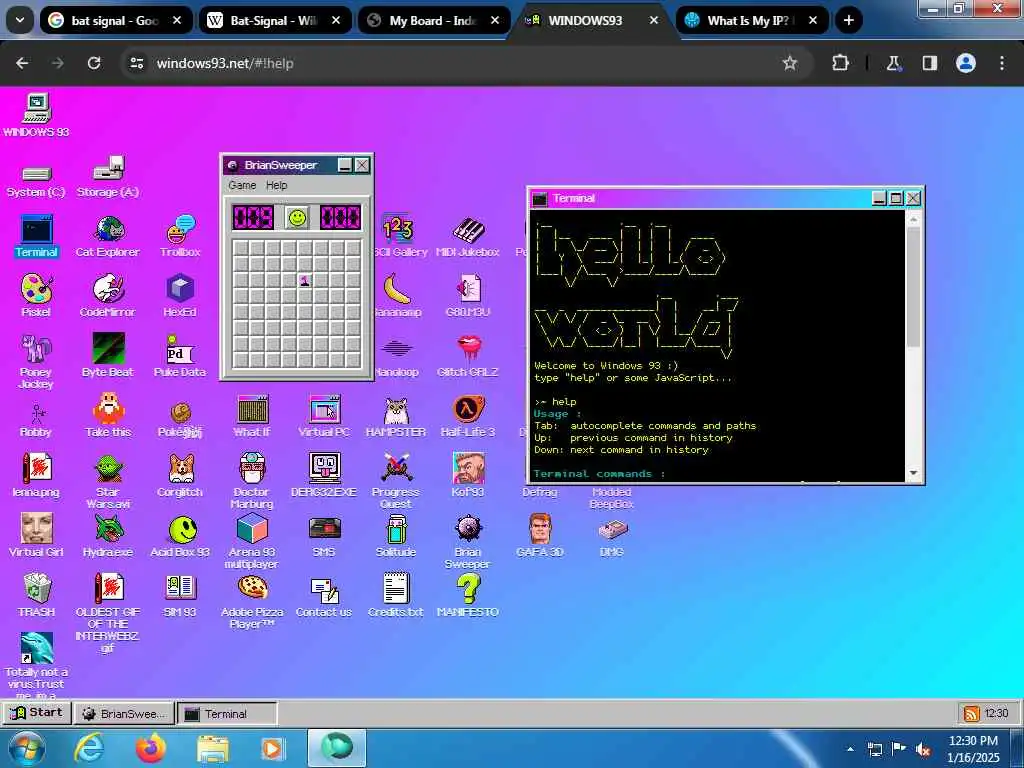
Task: Open a new browser tab
Action: (x=848, y=20)
